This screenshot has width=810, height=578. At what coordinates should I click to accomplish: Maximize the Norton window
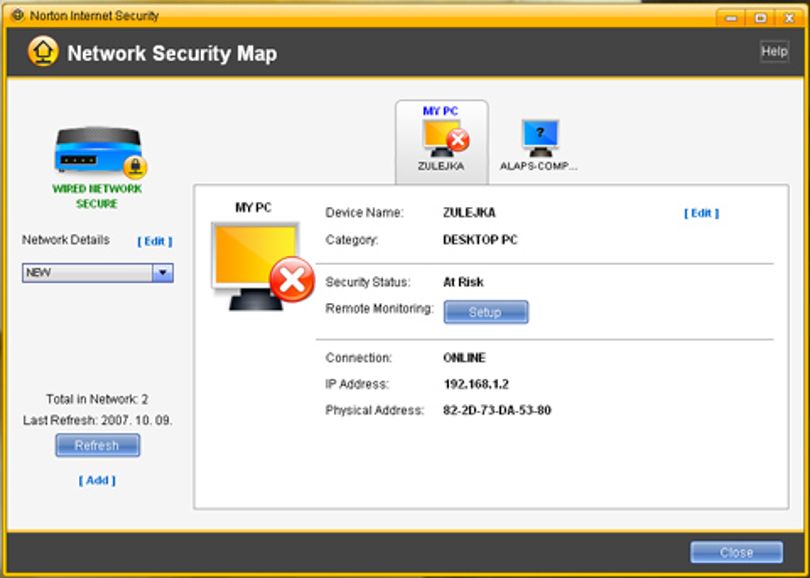(760, 18)
